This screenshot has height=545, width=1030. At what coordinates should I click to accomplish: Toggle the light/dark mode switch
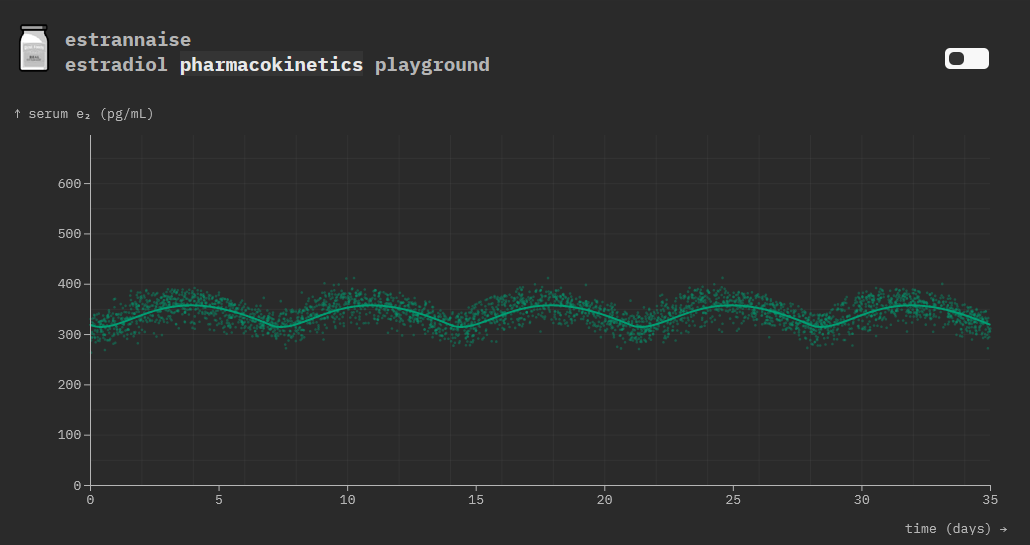point(966,59)
